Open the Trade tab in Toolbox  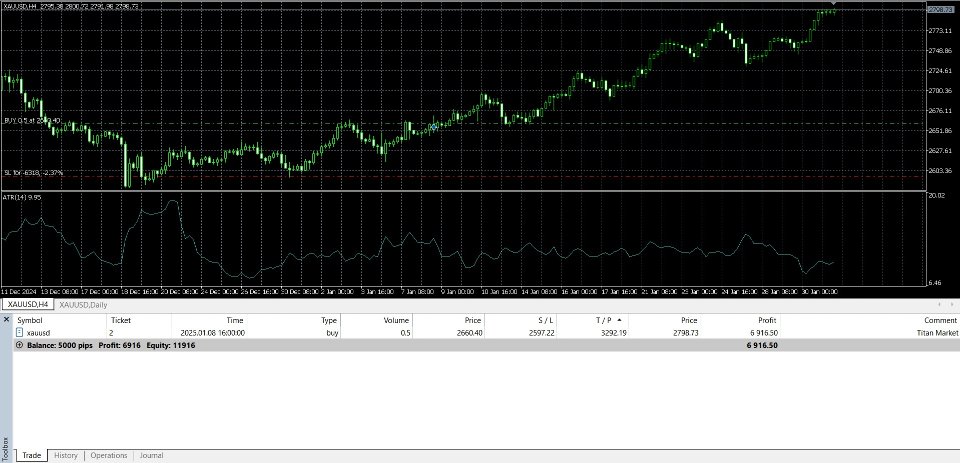(31, 456)
